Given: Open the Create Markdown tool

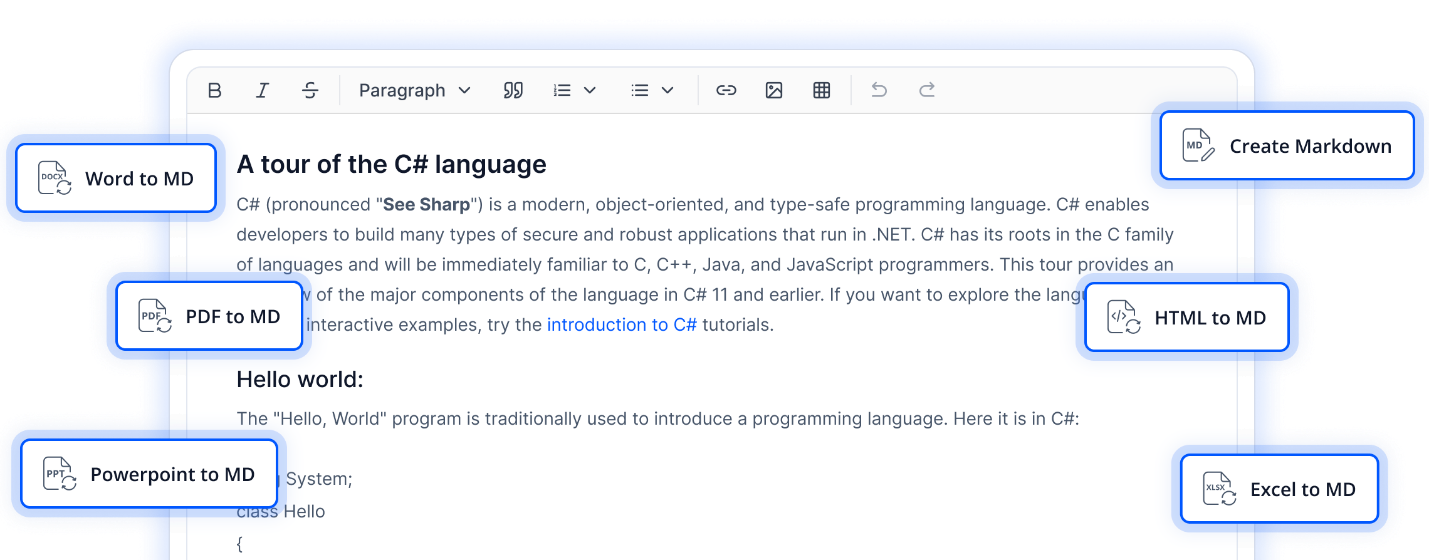Looking at the screenshot, I should point(1287,146).
